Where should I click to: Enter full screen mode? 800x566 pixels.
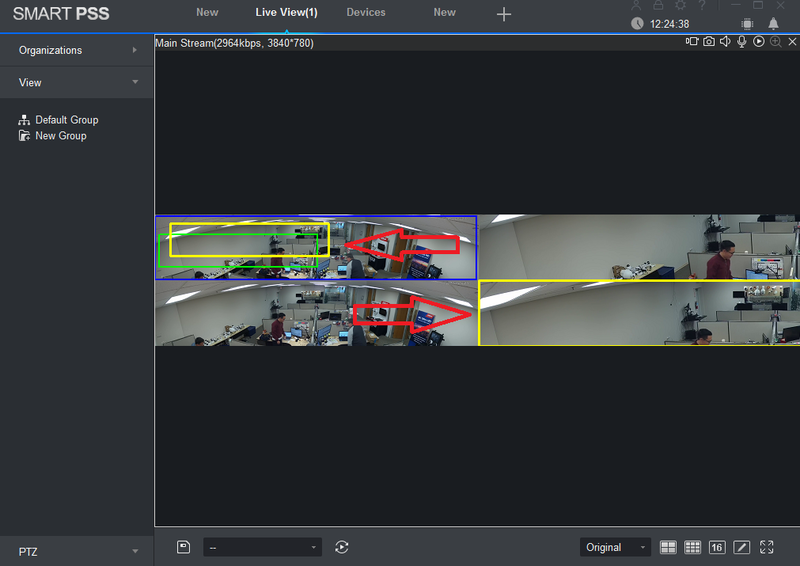point(766,547)
